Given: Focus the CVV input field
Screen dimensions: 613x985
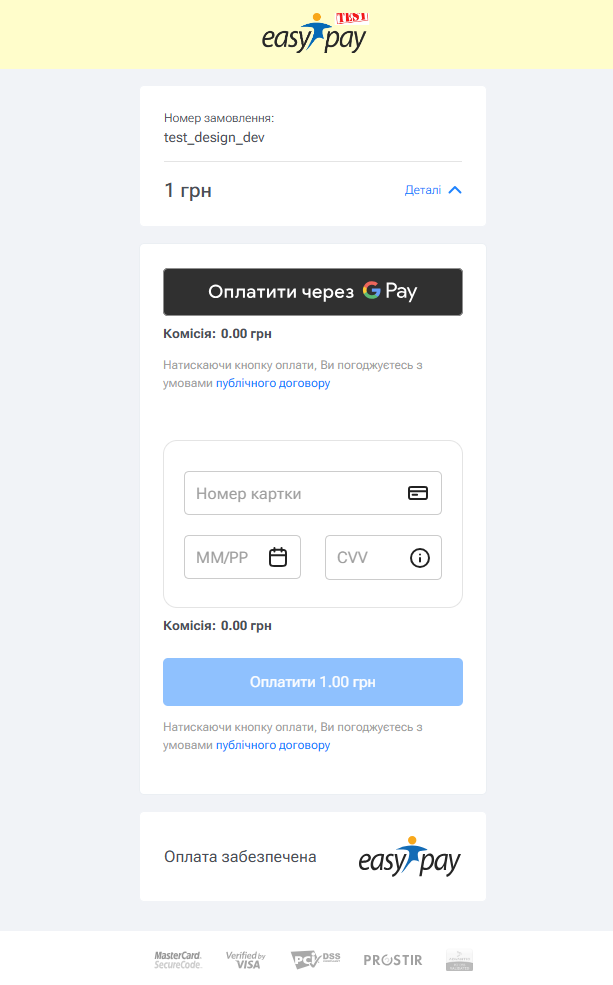Looking at the screenshot, I should click(x=383, y=557).
